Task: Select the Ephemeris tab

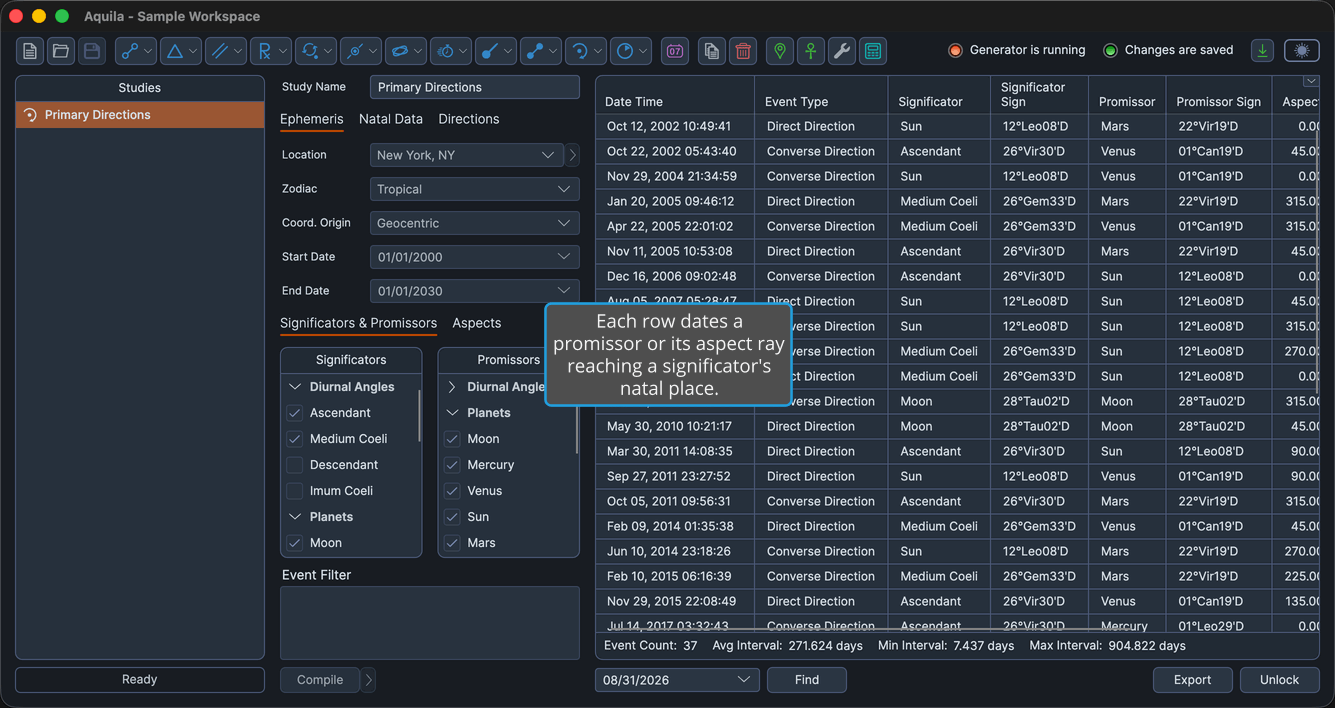Action: pos(312,119)
